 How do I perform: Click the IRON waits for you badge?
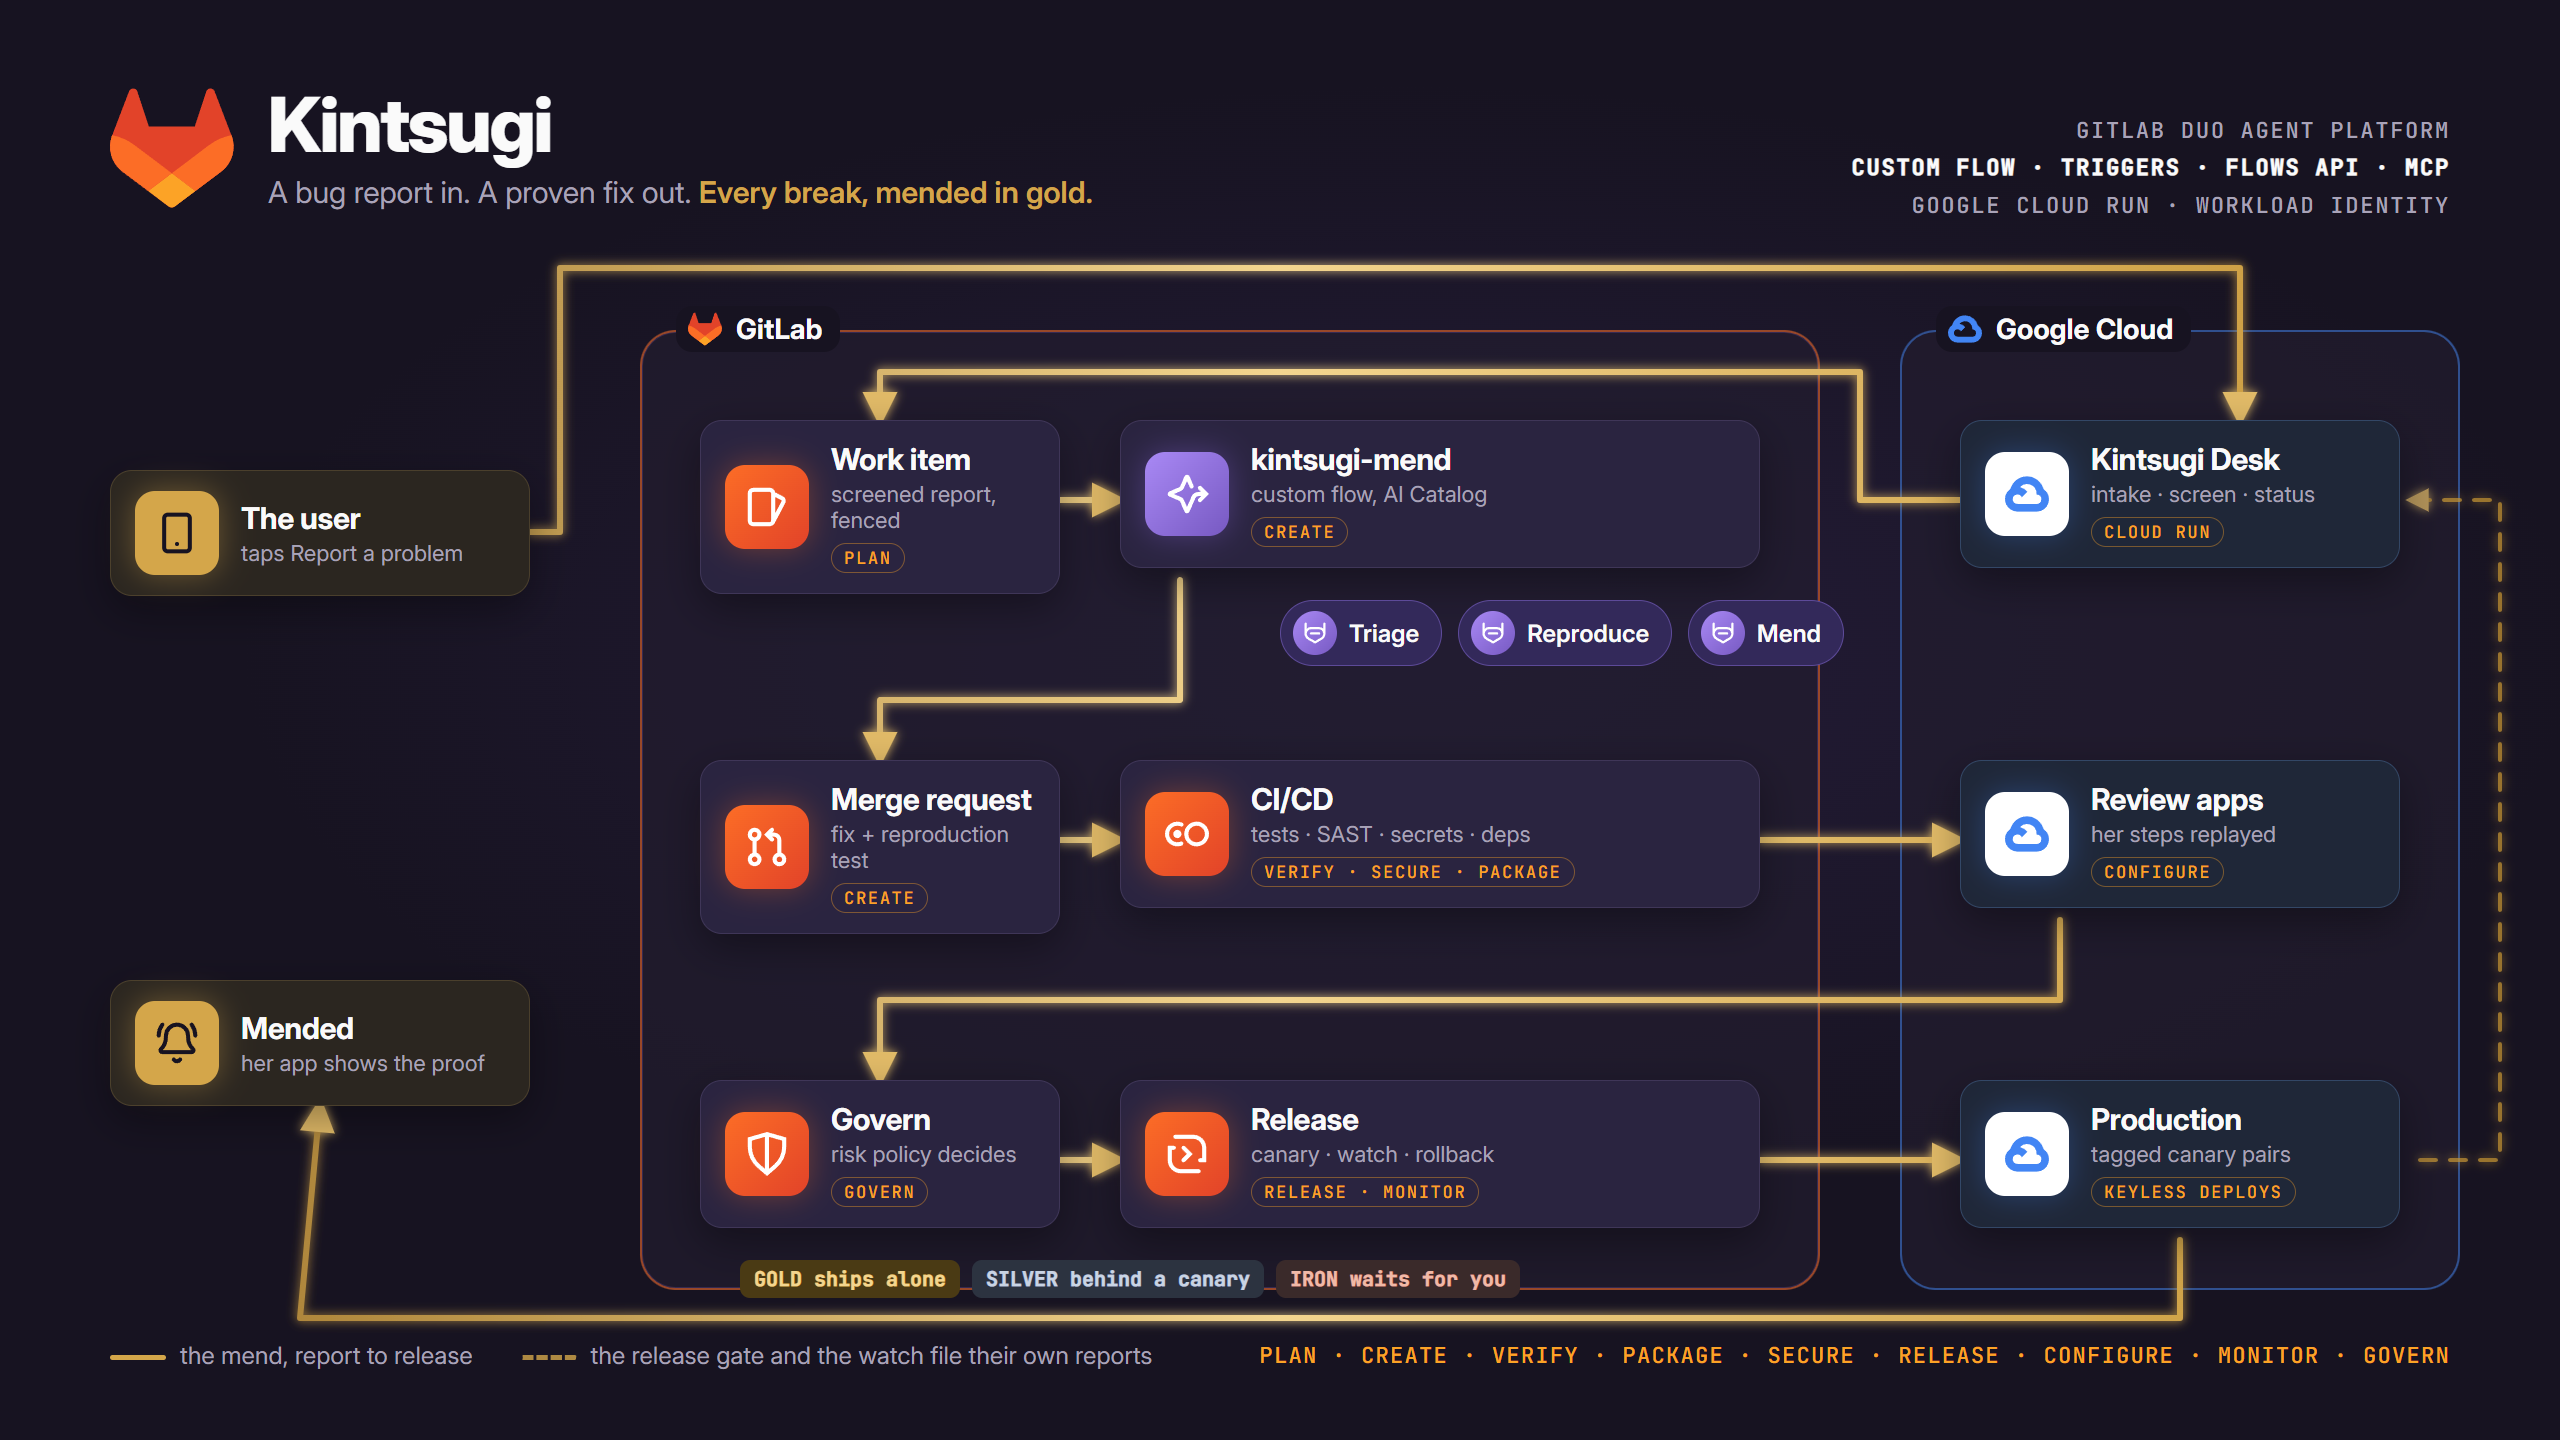click(x=1398, y=1279)
